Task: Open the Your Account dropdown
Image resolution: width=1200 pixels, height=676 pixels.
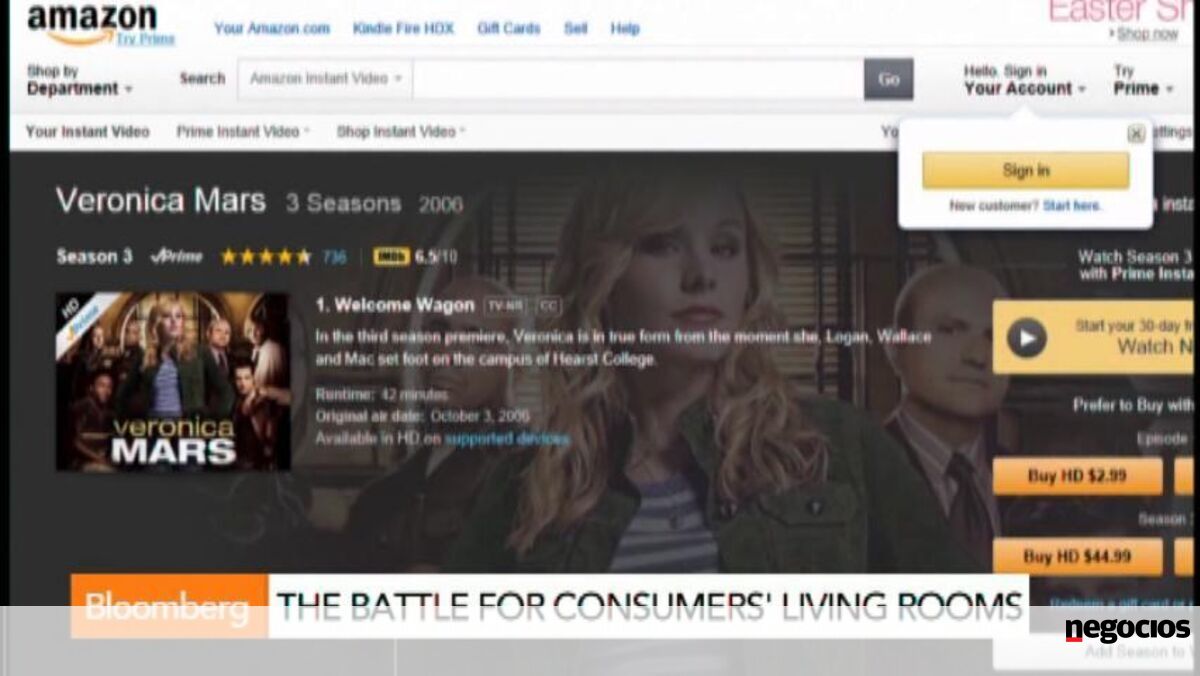Action: click(1025, 80)
